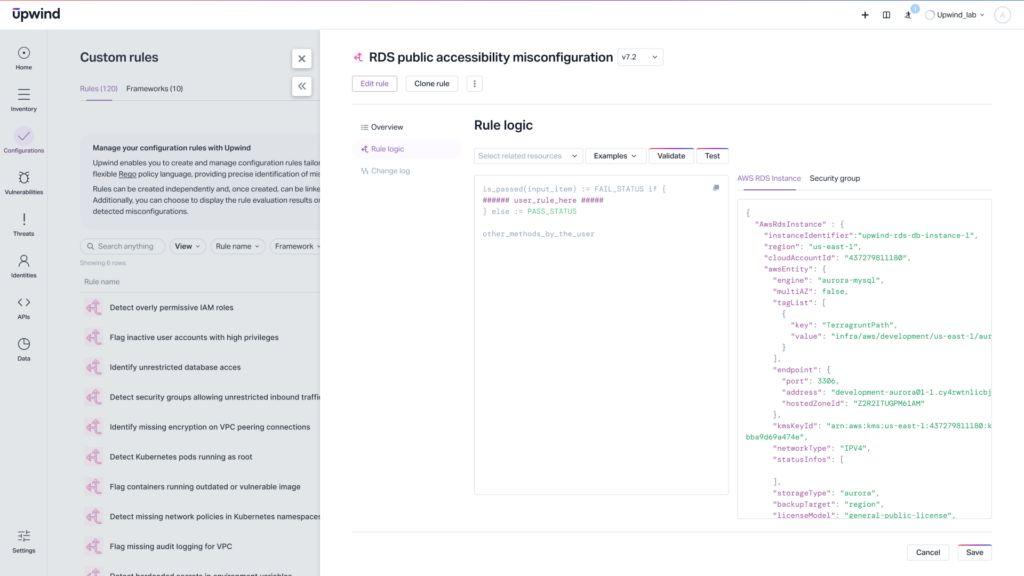Image resolution: width=1024 pixels, height=576 pixels.
Task: Click inside the rule logic code editor
Action: (x=601, y=334)
